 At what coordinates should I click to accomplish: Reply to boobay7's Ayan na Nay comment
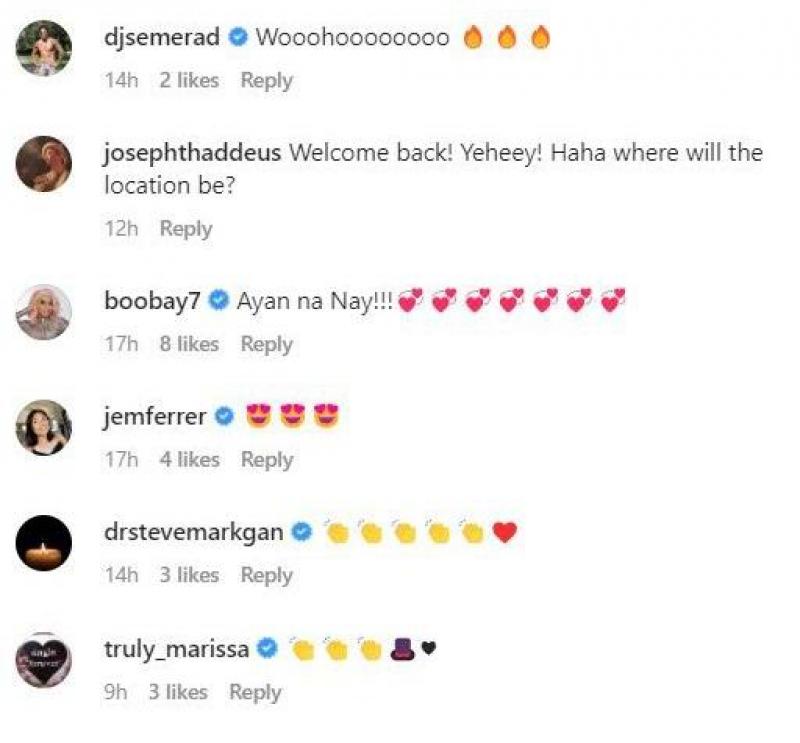267,344
